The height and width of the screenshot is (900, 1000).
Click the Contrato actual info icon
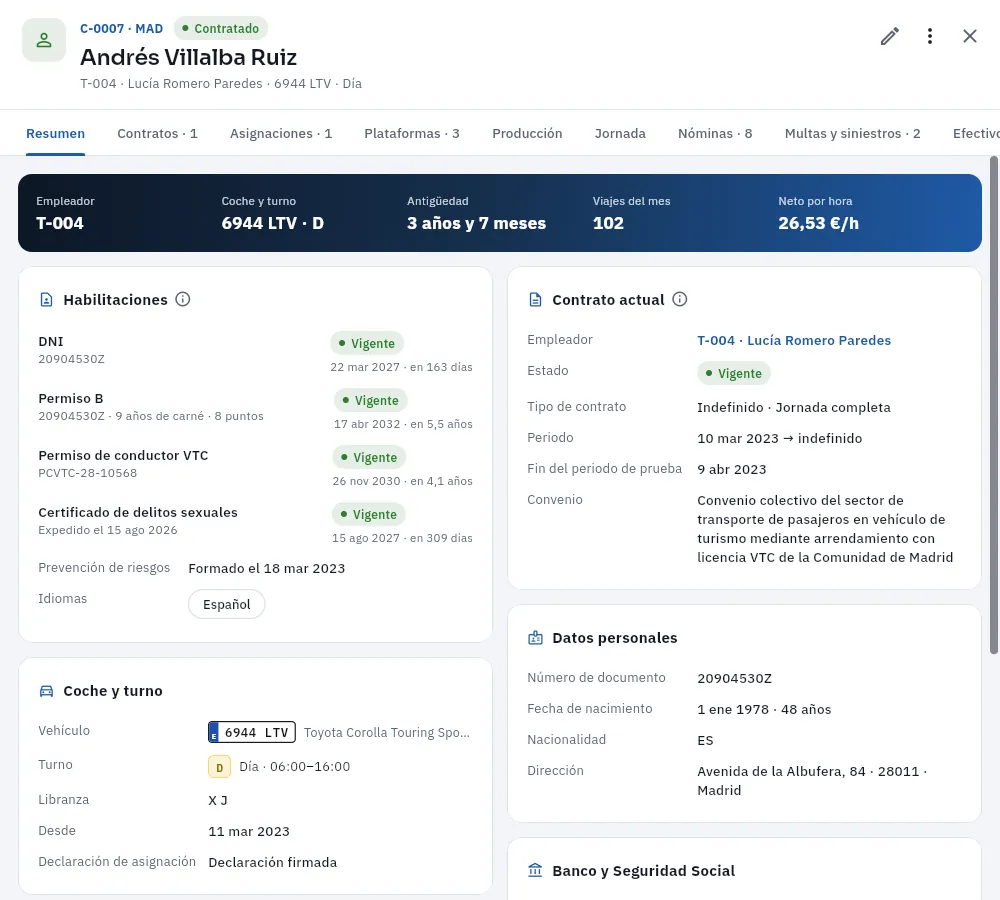[x=680, y=299]
